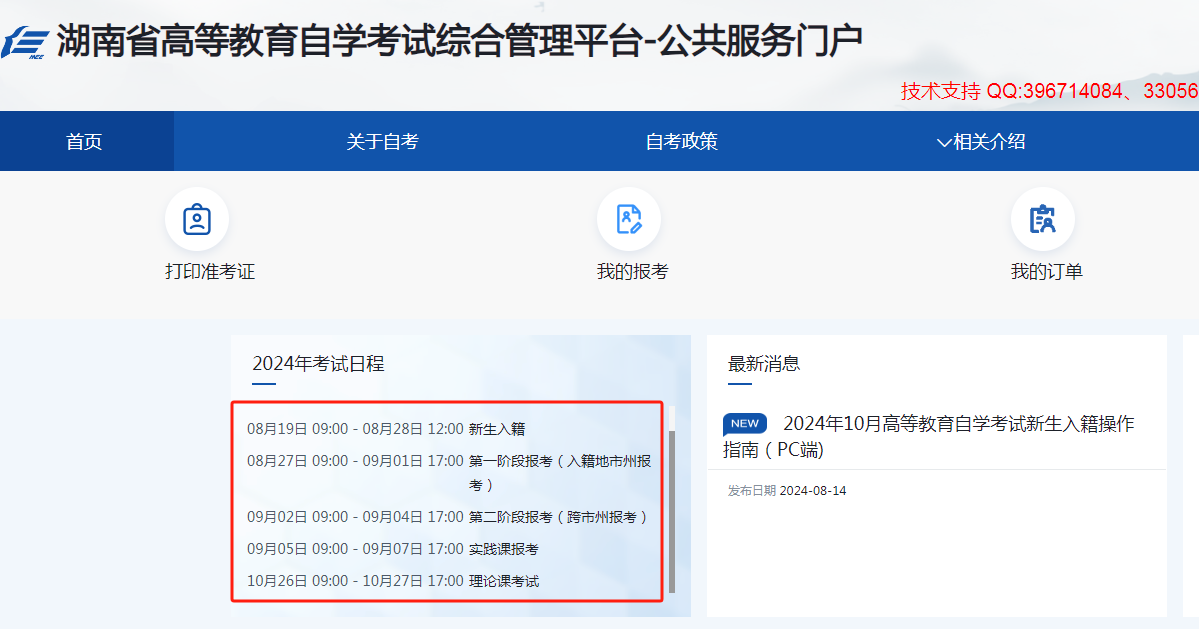
Task: Click the blue NEW badge on the news item
Action: tap(744, 423)
